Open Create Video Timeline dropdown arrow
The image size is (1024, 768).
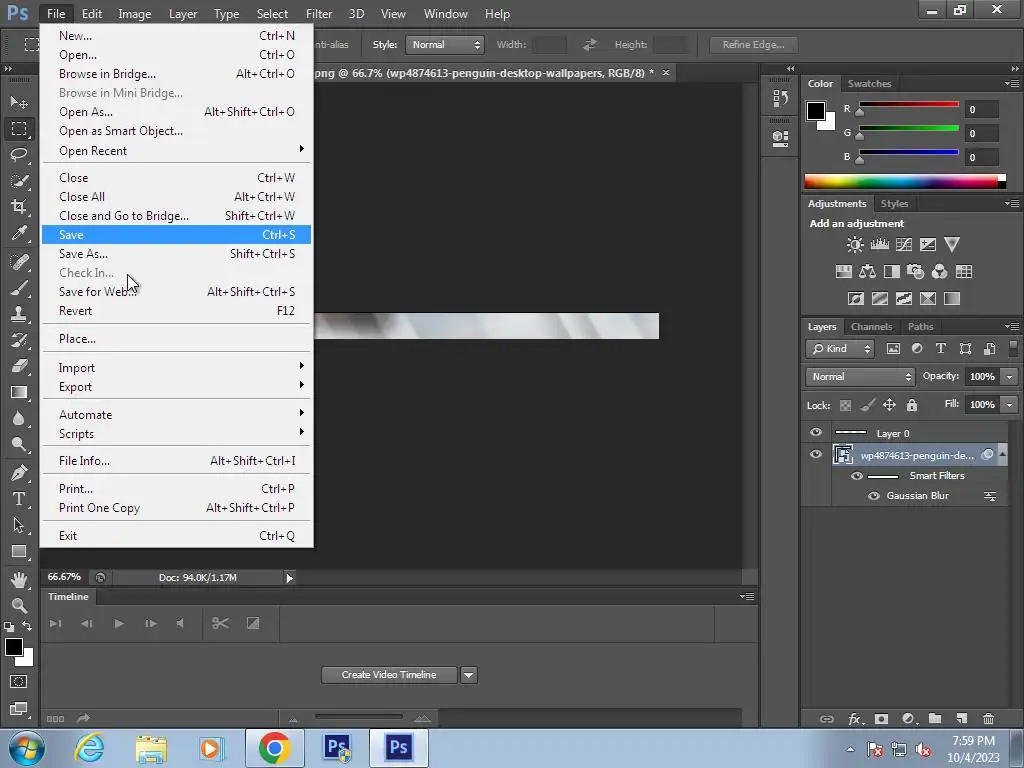pos(469,675)
